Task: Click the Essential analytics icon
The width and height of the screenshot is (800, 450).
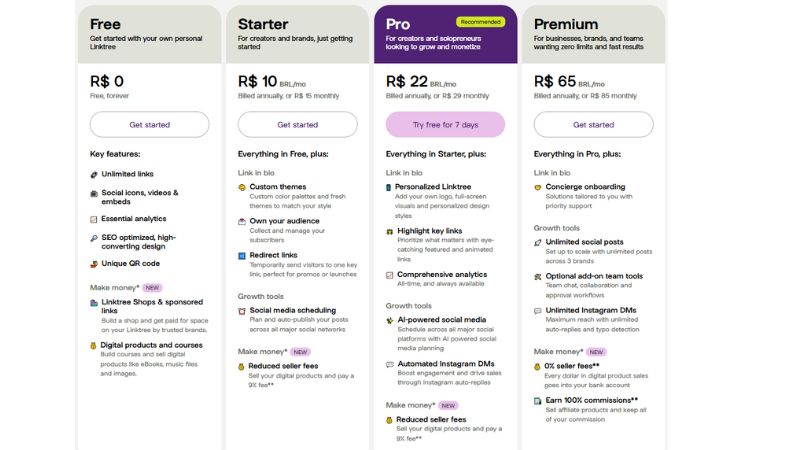Action: (94, 219)
